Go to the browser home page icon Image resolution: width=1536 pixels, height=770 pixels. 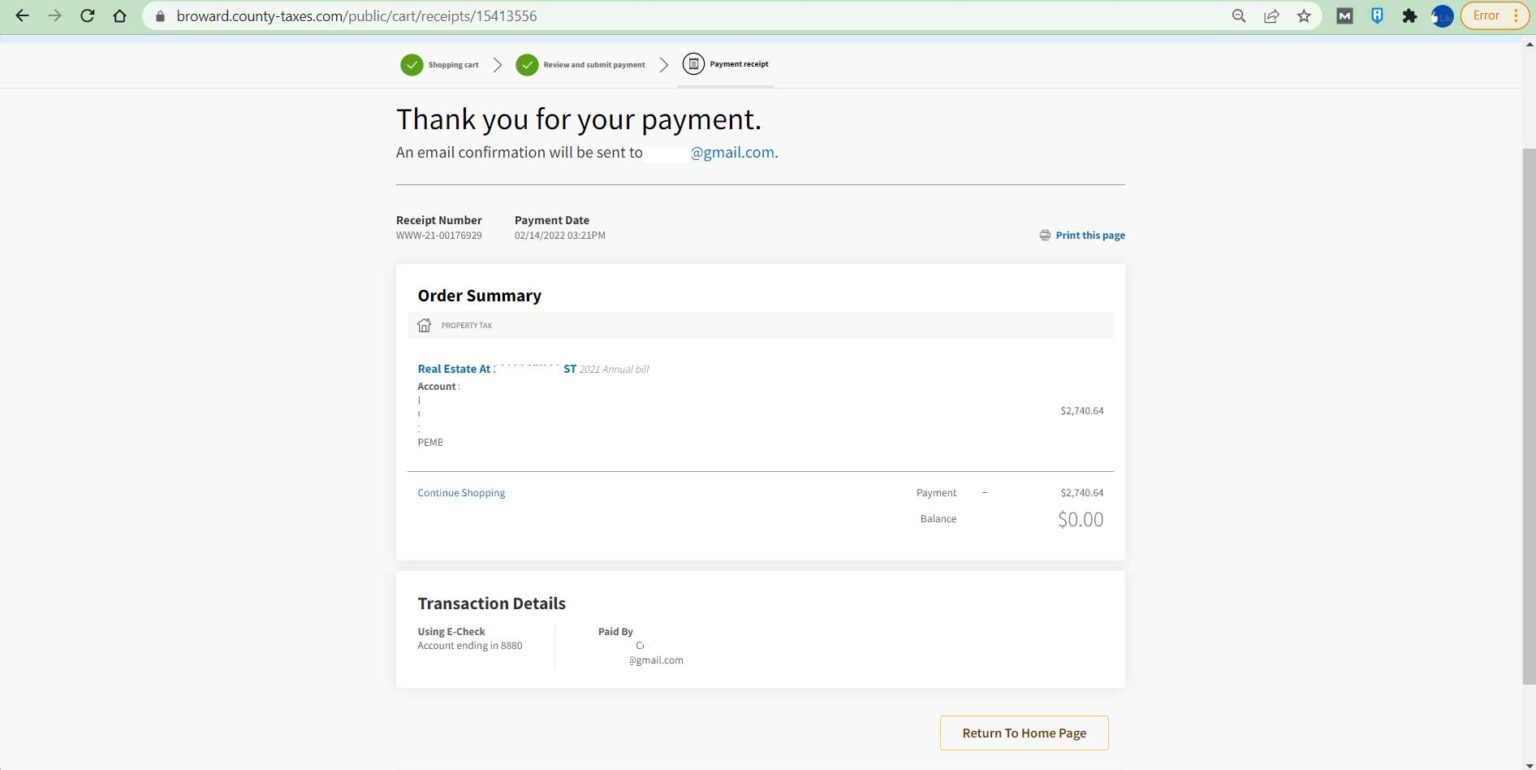(120, 16)
